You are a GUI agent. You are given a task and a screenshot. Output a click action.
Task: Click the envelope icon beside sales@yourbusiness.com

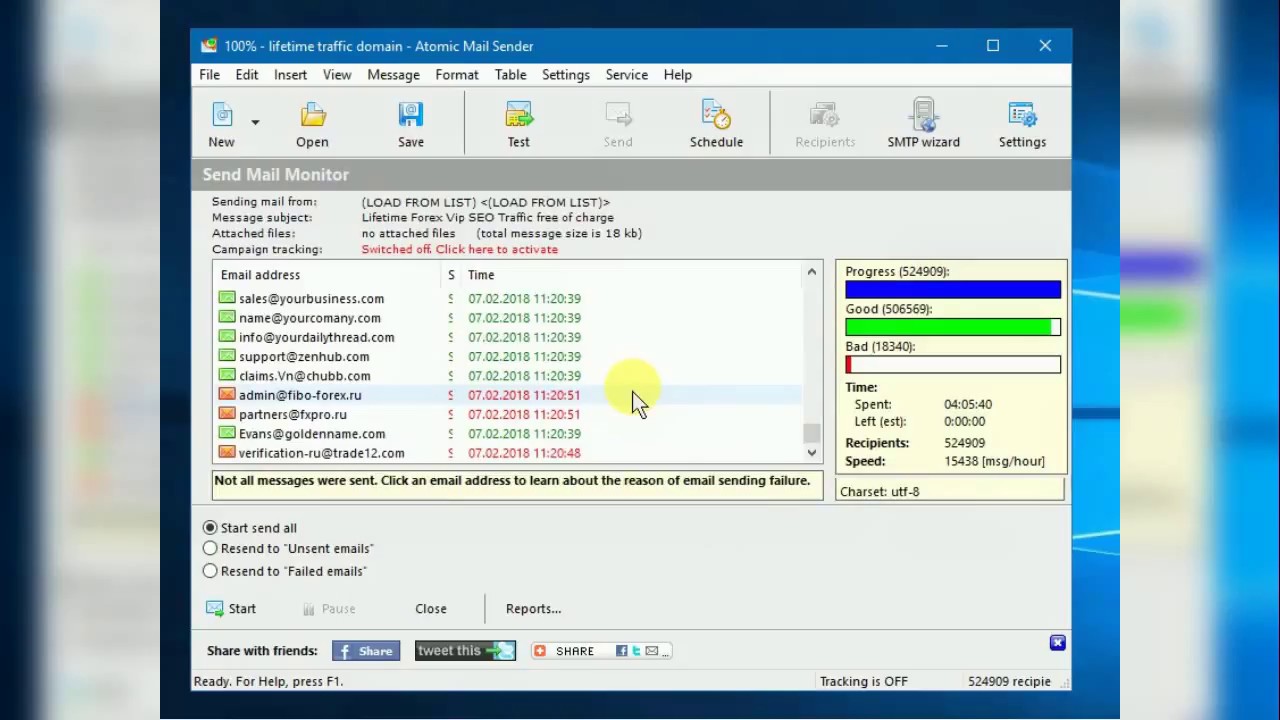[x=227, y=298]
